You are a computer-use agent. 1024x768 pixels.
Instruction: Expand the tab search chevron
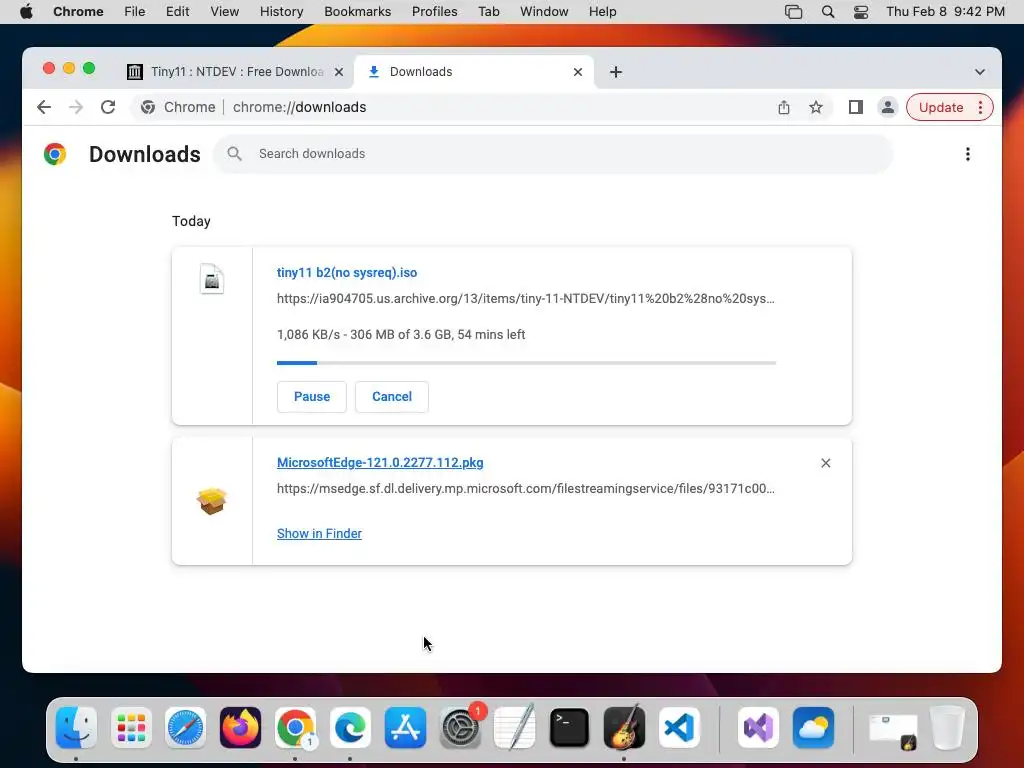(x=980, y=72)
